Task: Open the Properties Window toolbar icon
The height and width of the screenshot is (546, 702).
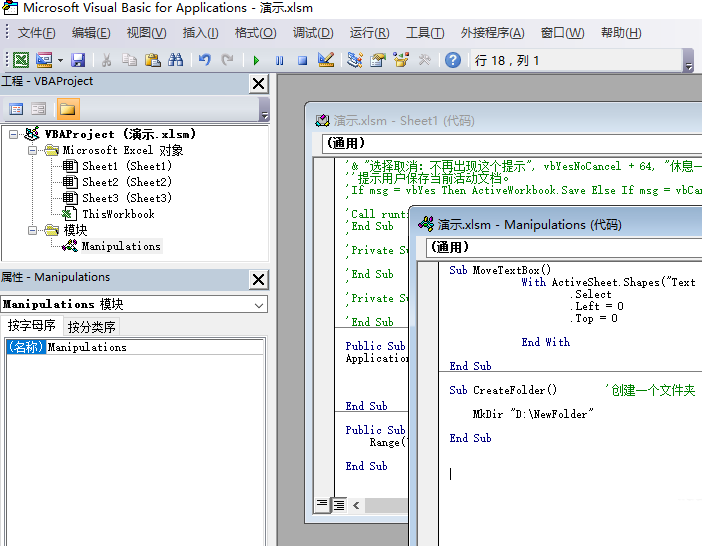Action: (x=378, y=60)
